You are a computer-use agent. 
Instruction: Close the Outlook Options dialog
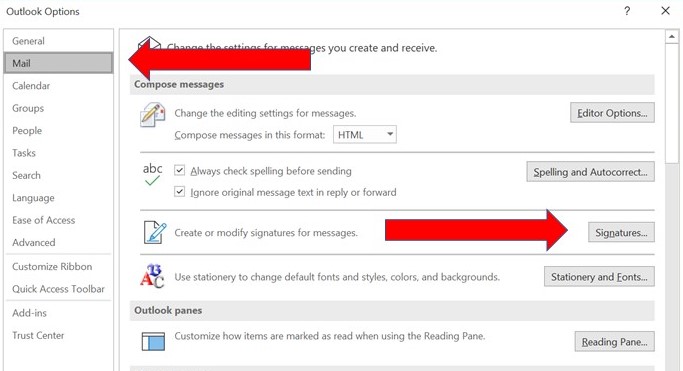click(x=665, y=11)
